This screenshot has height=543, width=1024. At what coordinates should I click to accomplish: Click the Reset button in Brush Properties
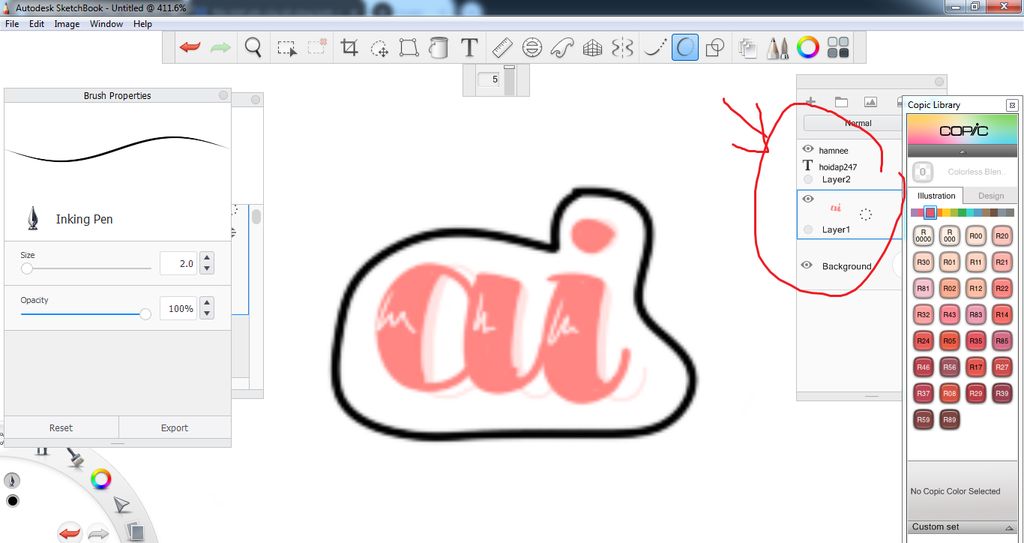tap(61, 427)
